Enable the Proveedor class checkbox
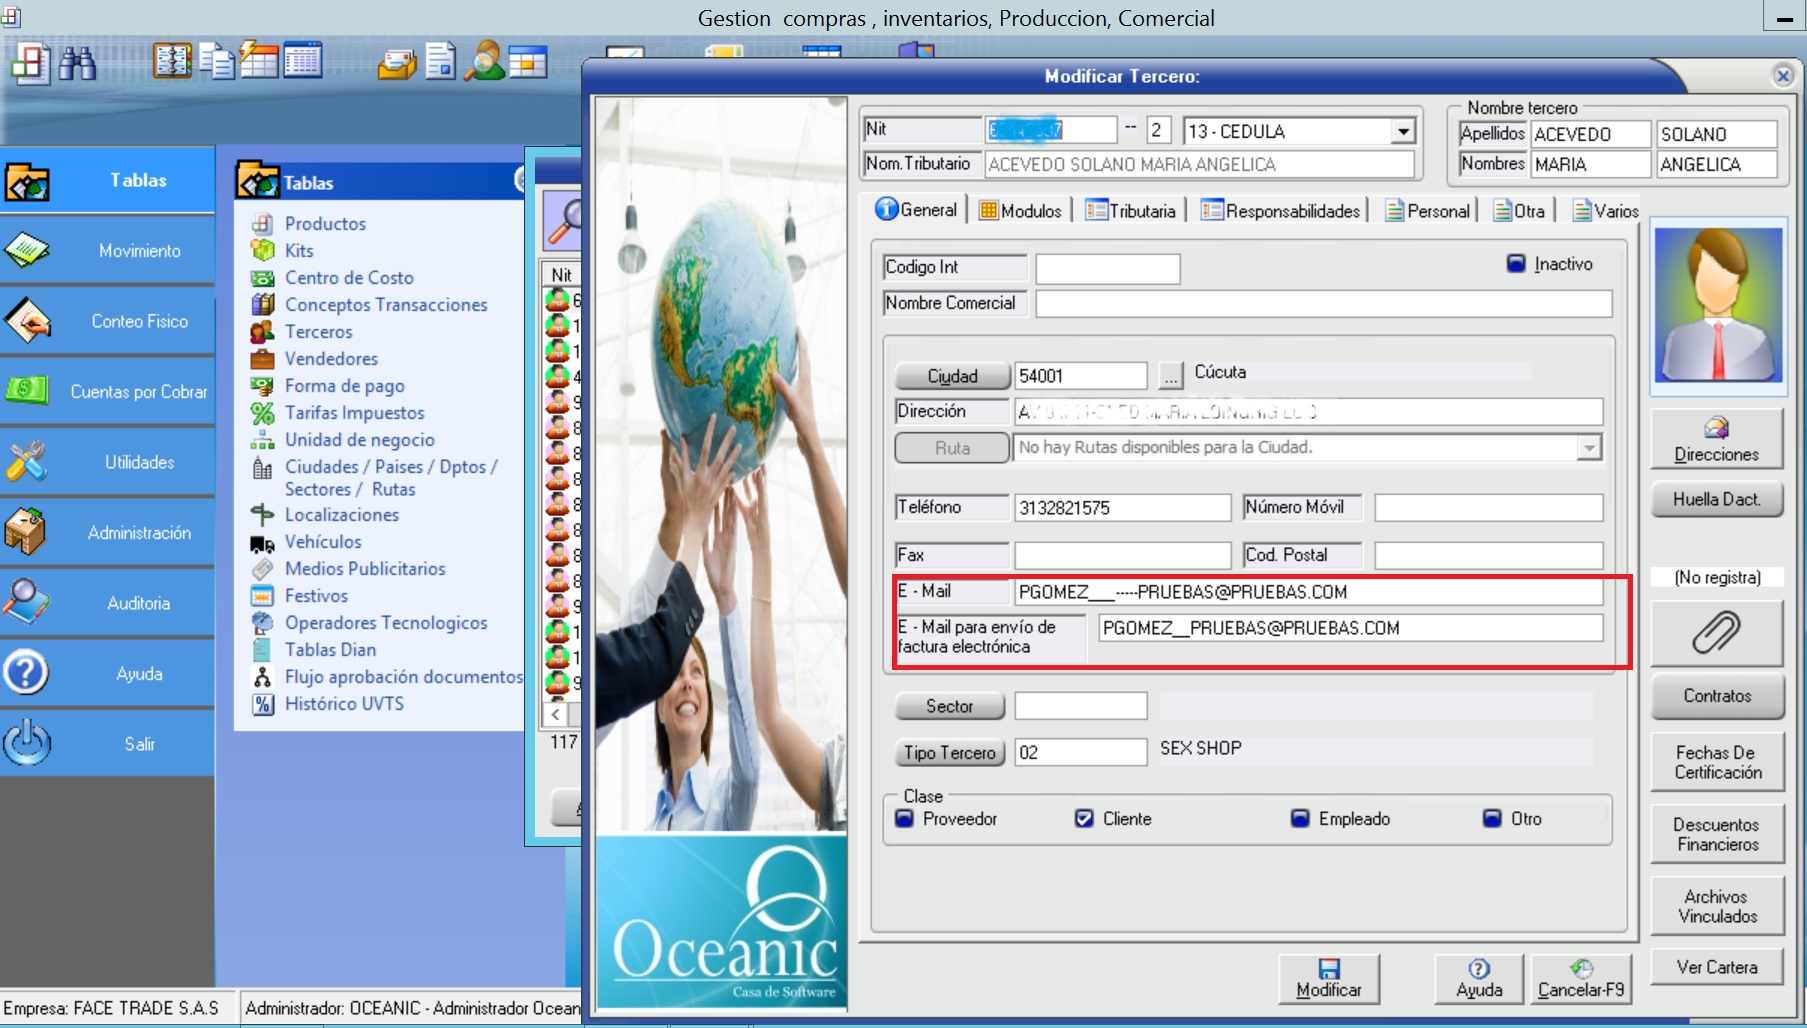 [905, 819]
